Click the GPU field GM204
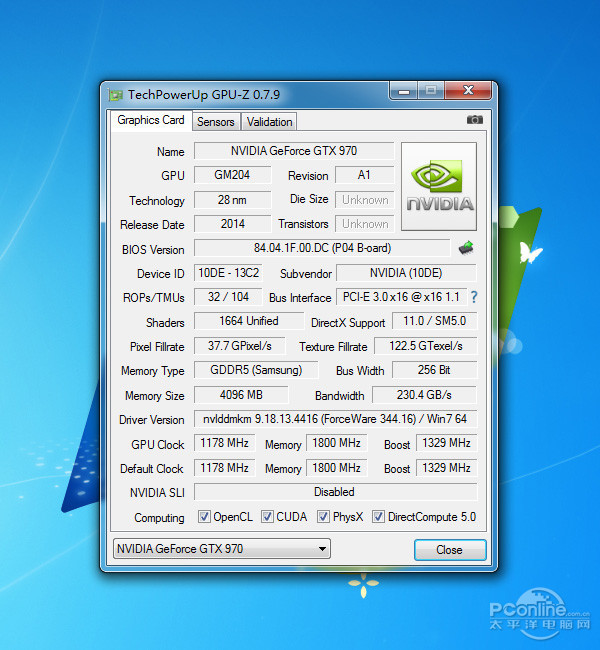This screenshot has width=600, height=650. (x=233, y=175)
